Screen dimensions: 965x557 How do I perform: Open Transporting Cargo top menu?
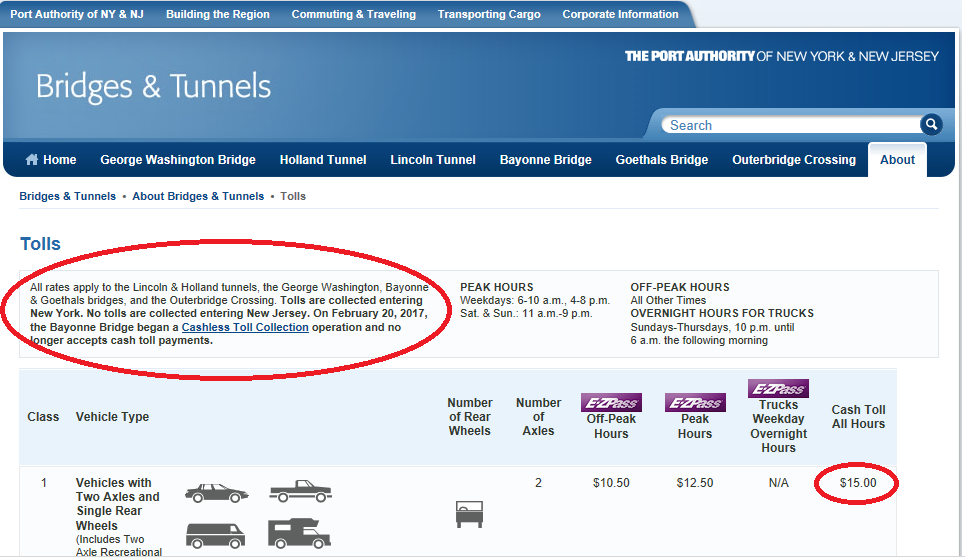(x=489, y=14)
